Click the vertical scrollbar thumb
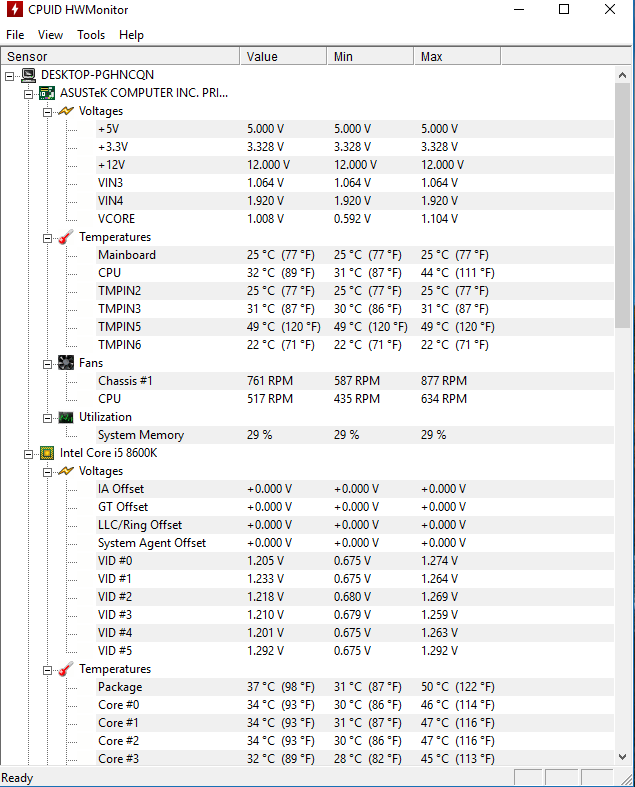 [x=622, y=206]
